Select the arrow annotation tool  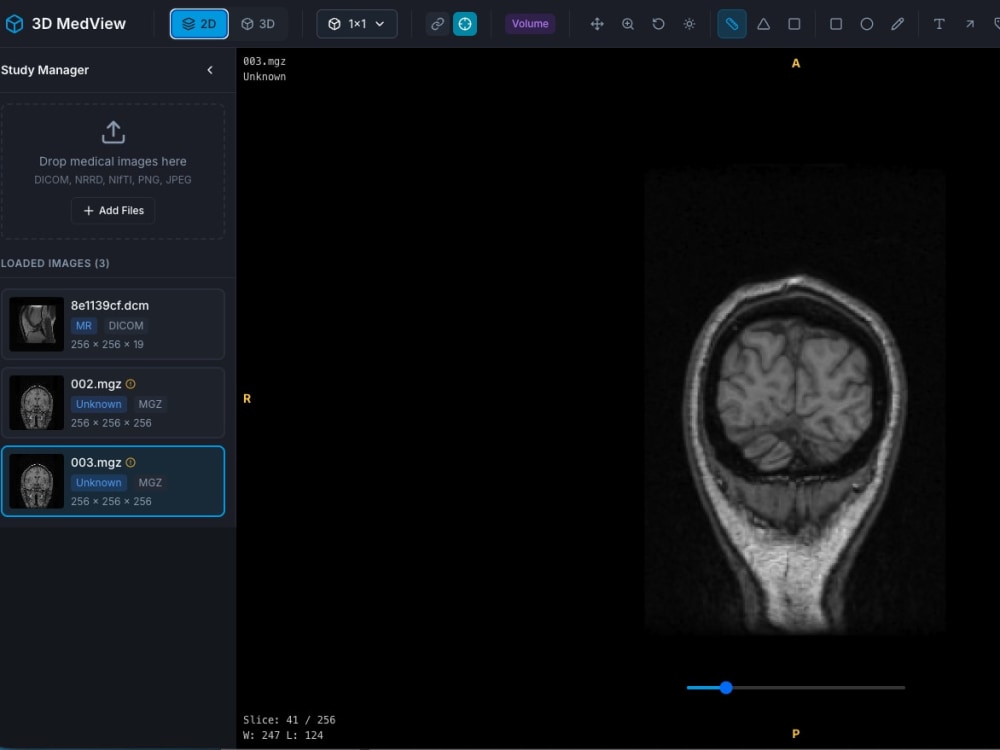click(969, 24)
